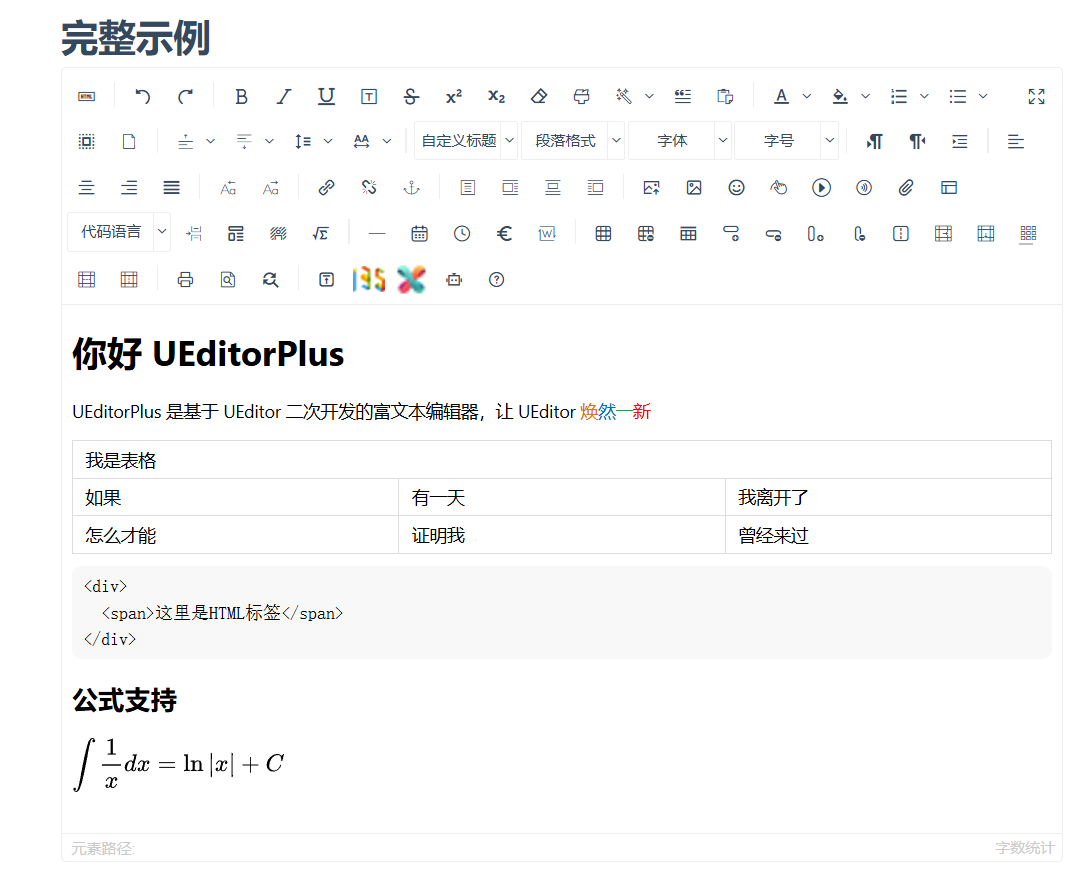Toggle strikethrough formatting

pyautogui.click(x=411, y=96)
